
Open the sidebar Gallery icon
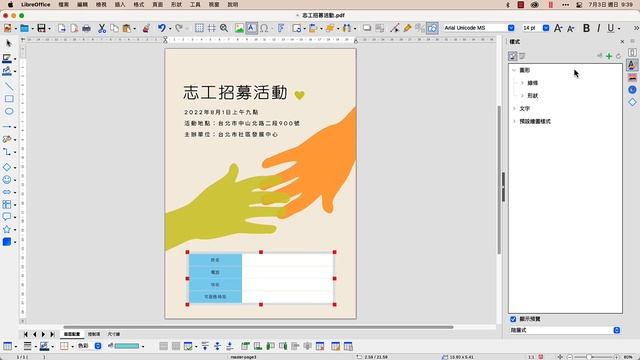click(x=632, y=78)
